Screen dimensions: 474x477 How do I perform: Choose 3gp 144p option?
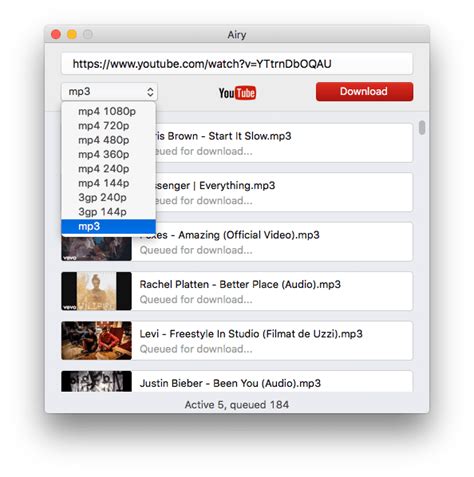(108, 212)
